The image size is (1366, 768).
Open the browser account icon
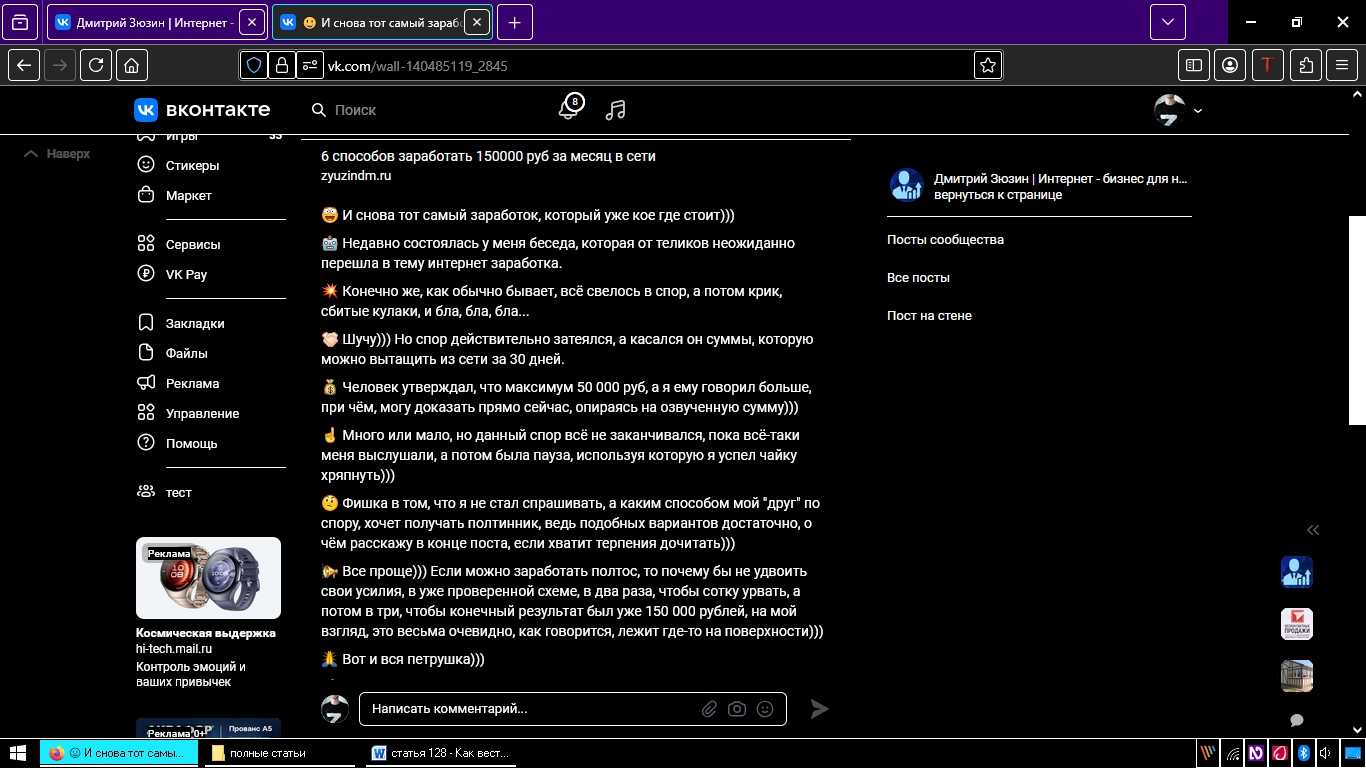click(x=1230, y=65)
